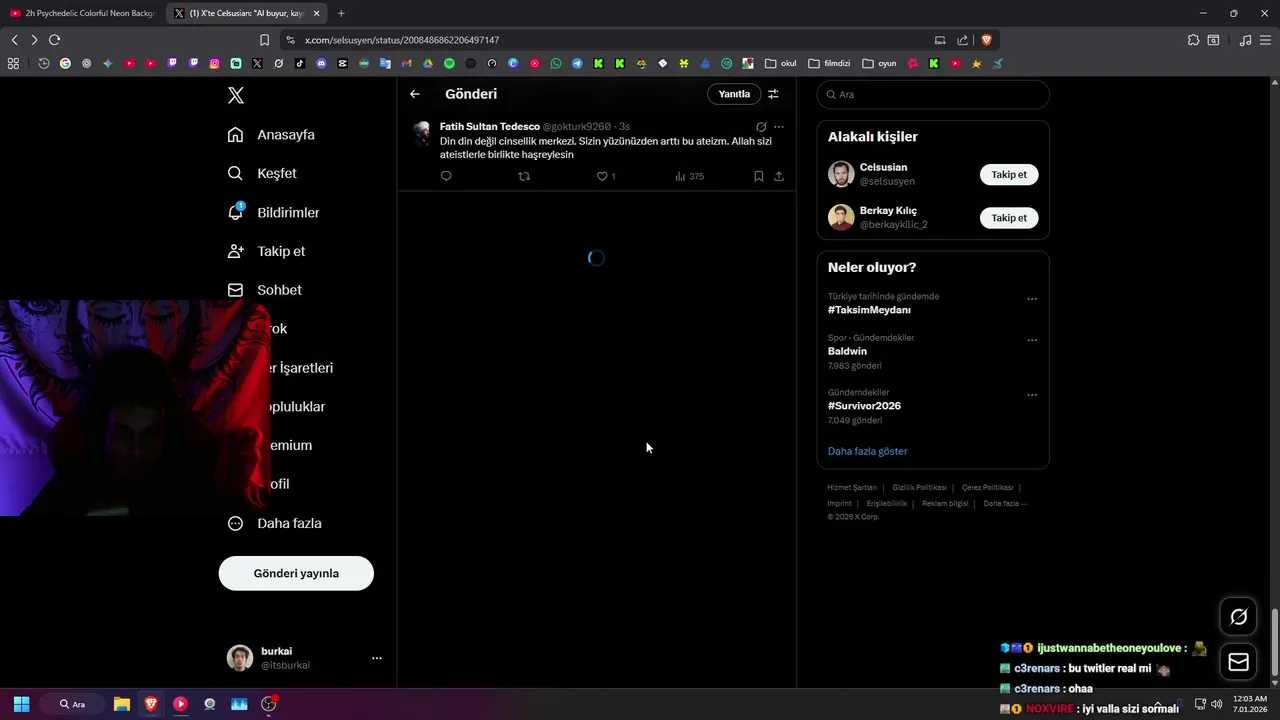Follow Celsusian with Takip et
Image resolution: width=1280 pixels, height=720 pixels.
1009,174
